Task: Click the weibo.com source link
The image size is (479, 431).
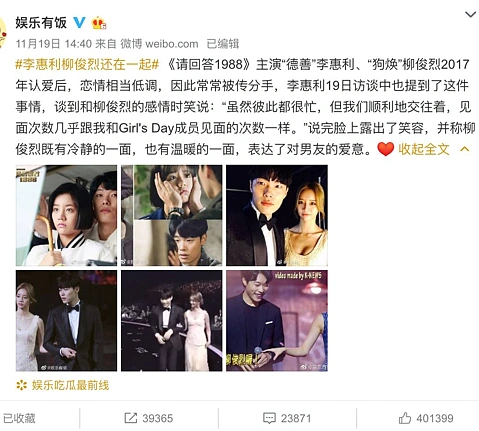Action: (172, 44)
